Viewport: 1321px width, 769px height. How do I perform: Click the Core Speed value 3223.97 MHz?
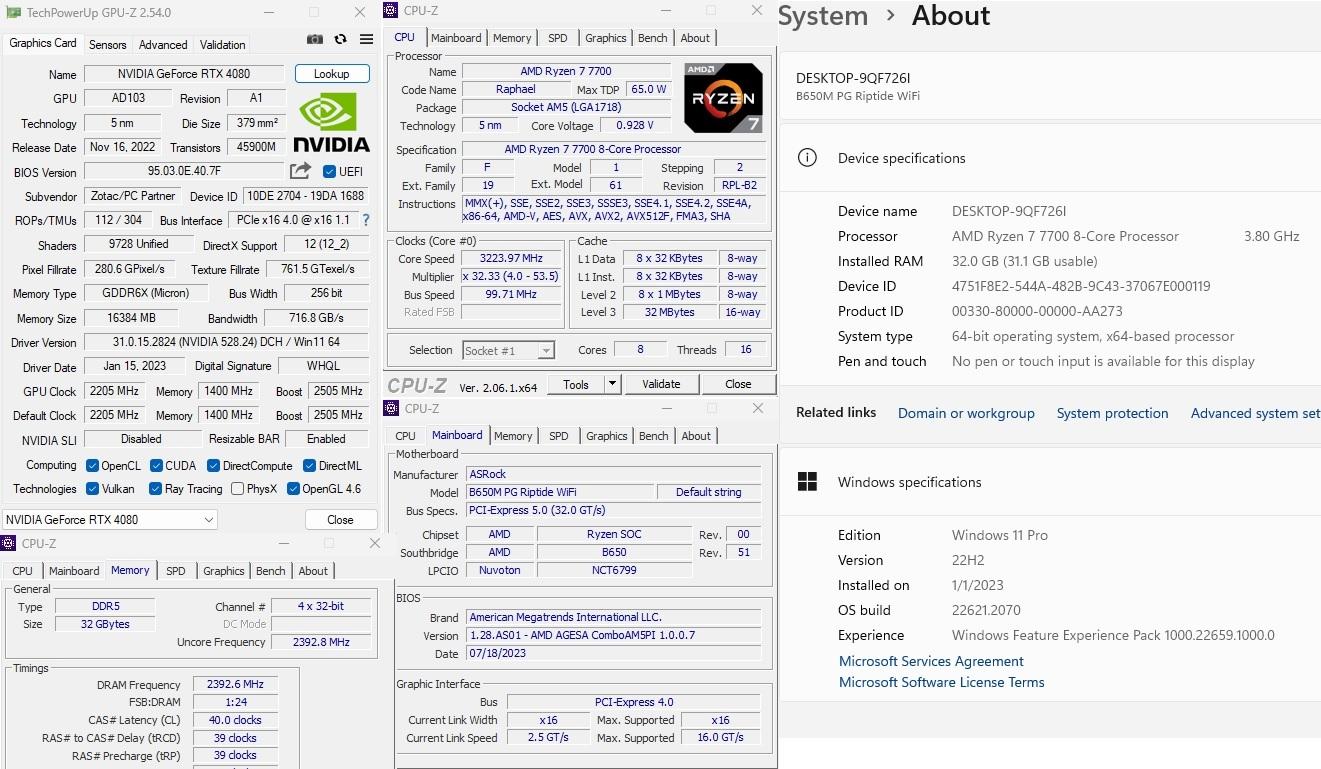[x=511, y=258]
